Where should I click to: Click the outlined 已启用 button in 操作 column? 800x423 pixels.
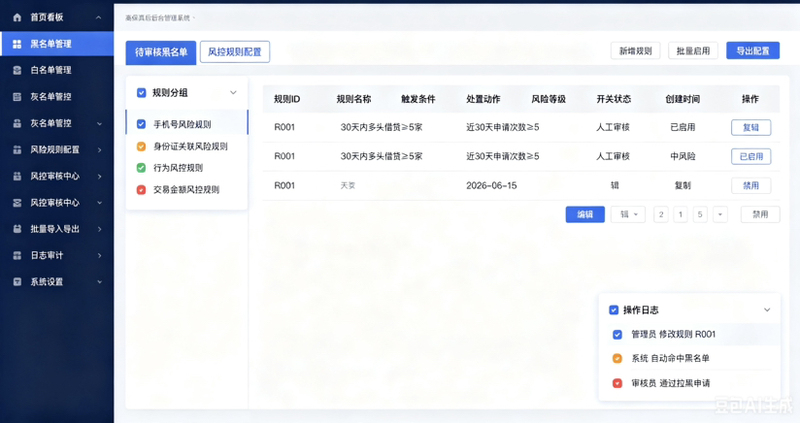(751, 157)
